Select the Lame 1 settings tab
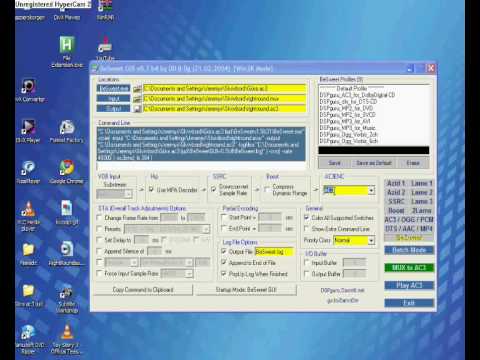This screenshot has width=480, height=360. (421, 183)
